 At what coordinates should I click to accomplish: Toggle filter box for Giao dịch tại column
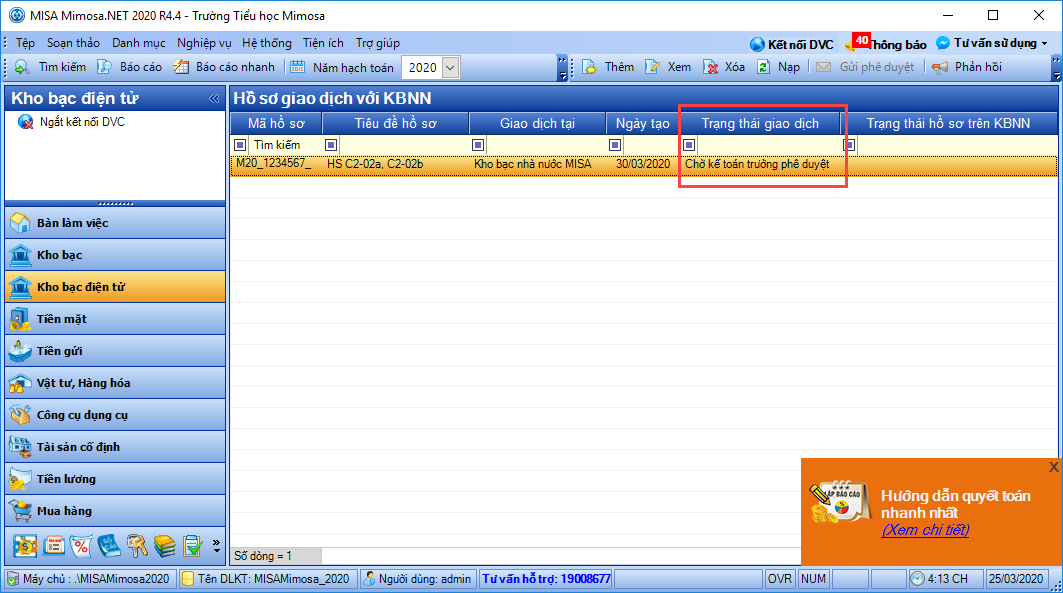478,145
